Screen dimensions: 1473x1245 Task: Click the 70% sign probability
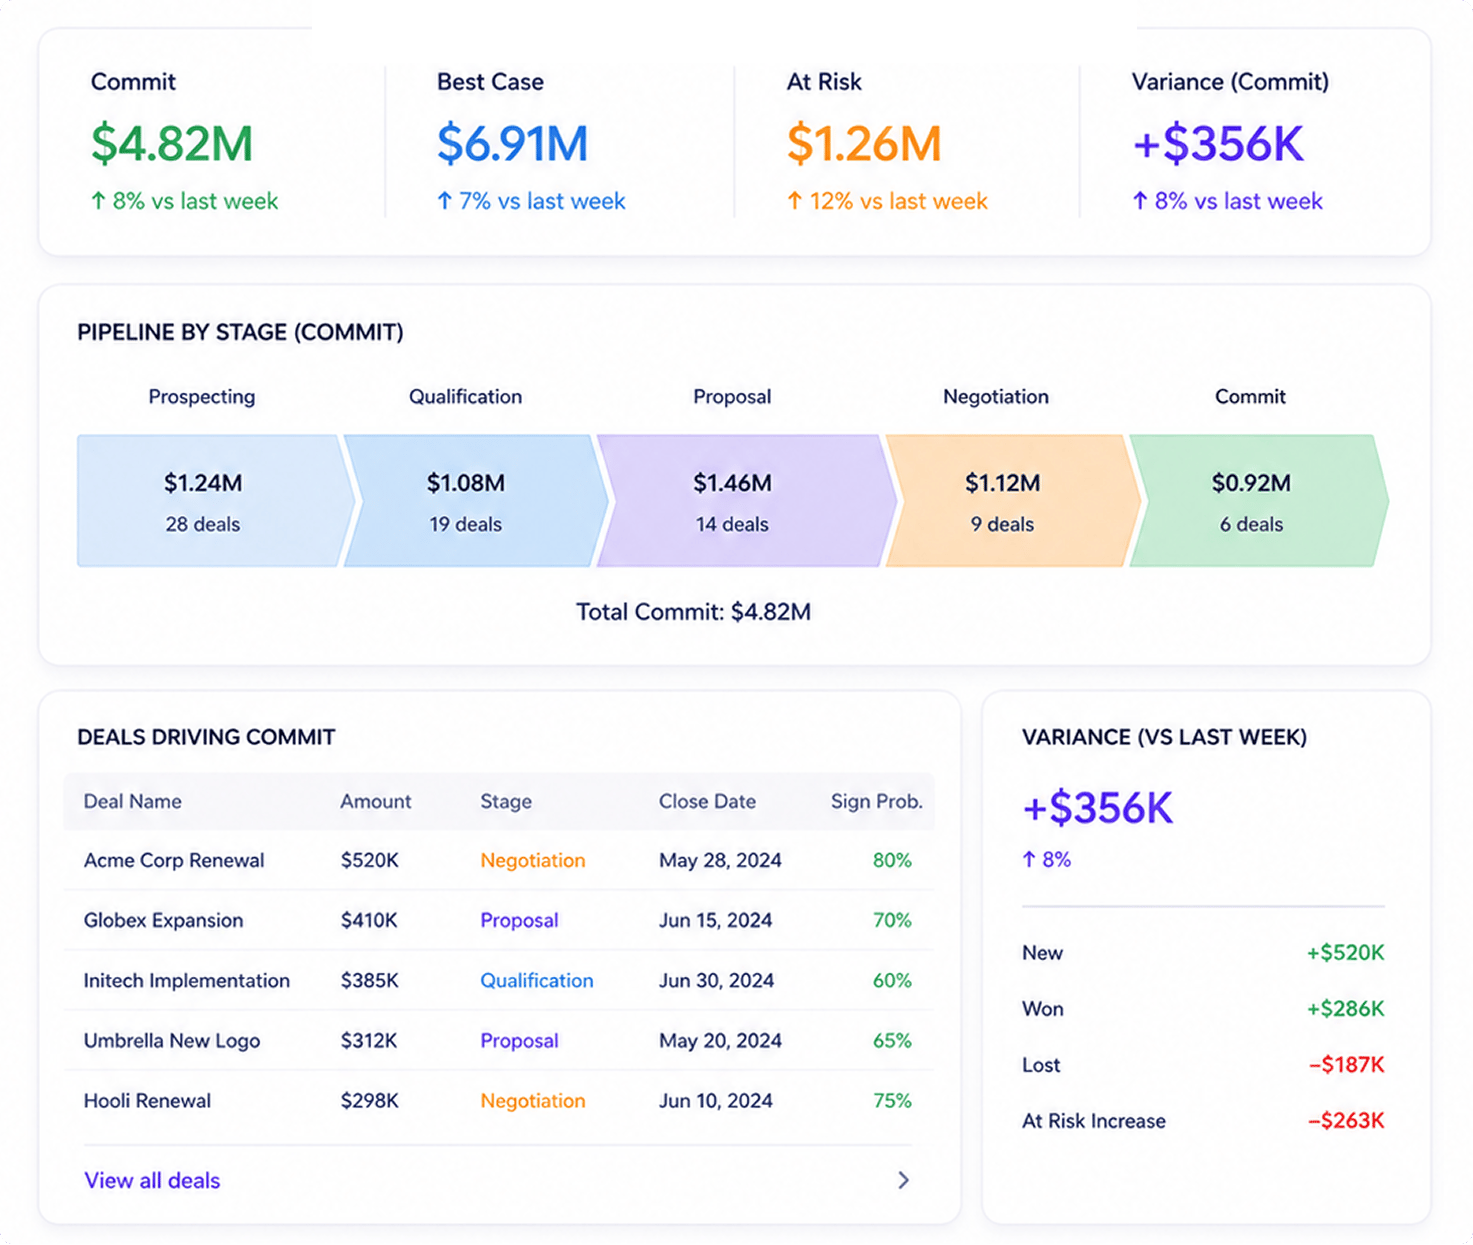click(892, 920)
